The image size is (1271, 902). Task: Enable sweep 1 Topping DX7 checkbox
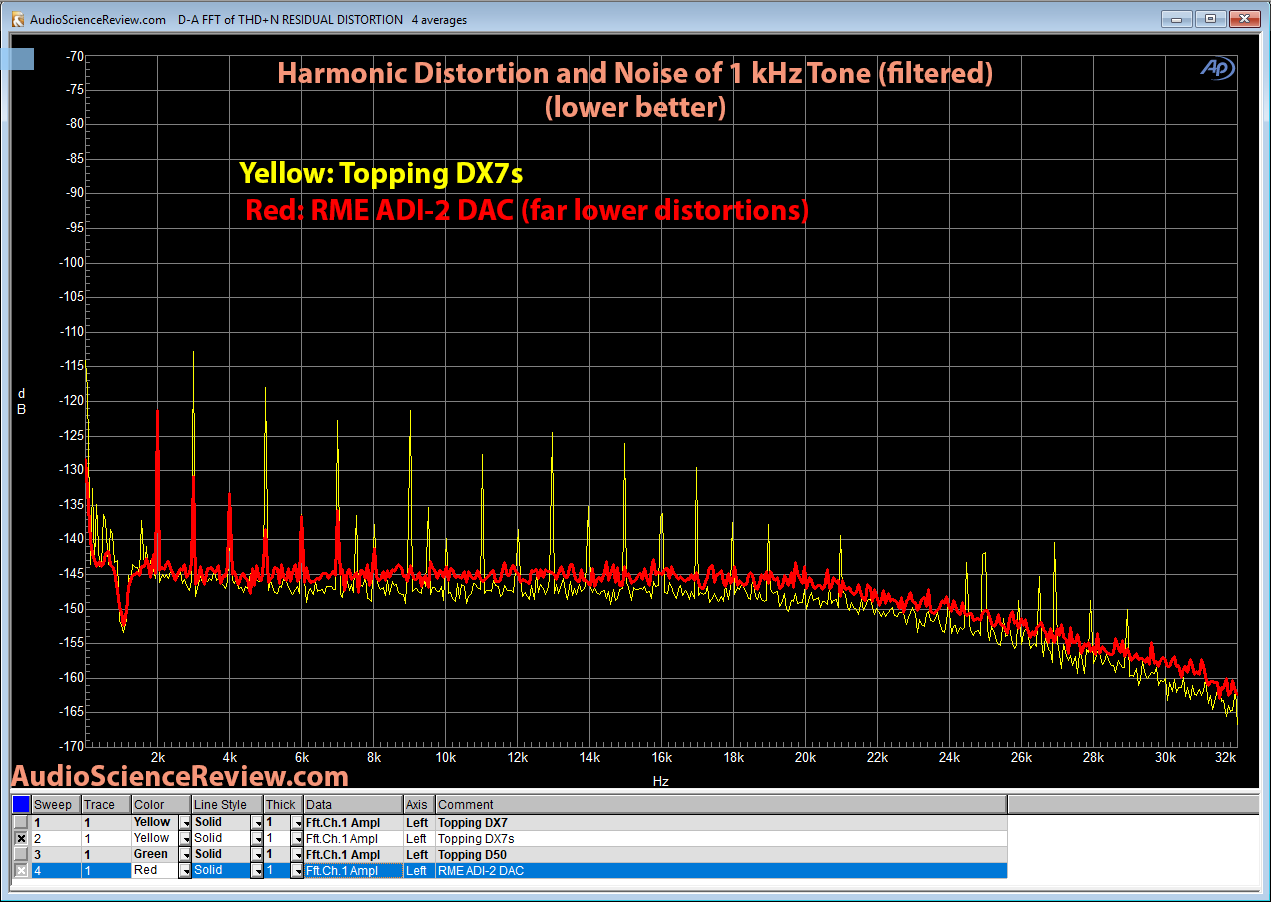point(21,822)
